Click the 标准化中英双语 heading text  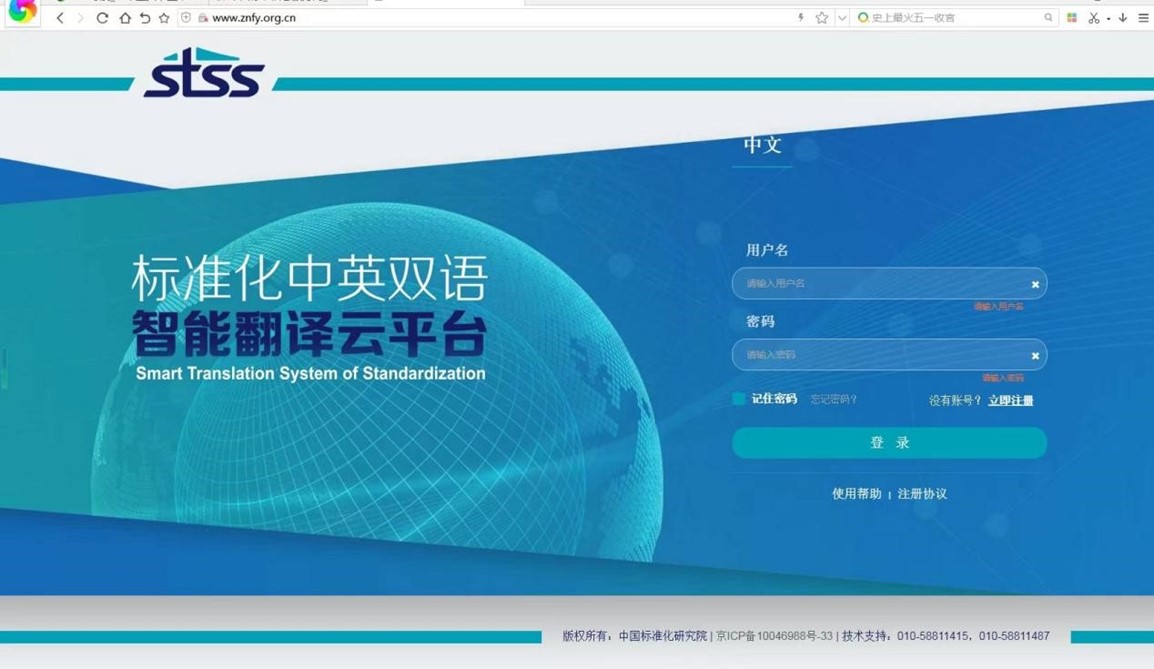tap(310, 278)
